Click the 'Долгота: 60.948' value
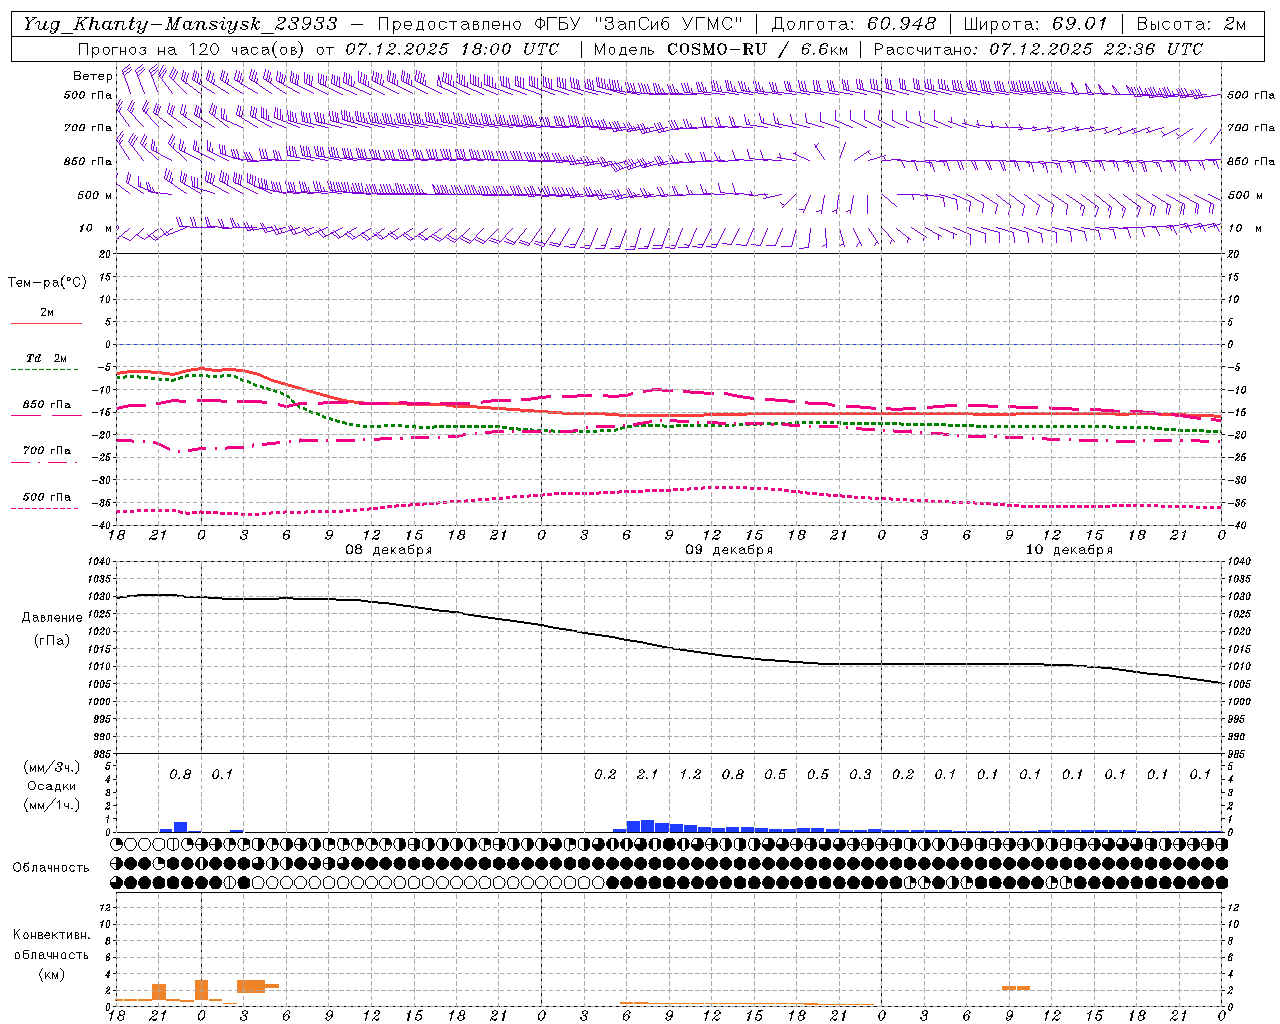The image size is (1280, 1024). pyautogui.click(x=854, y=24)
